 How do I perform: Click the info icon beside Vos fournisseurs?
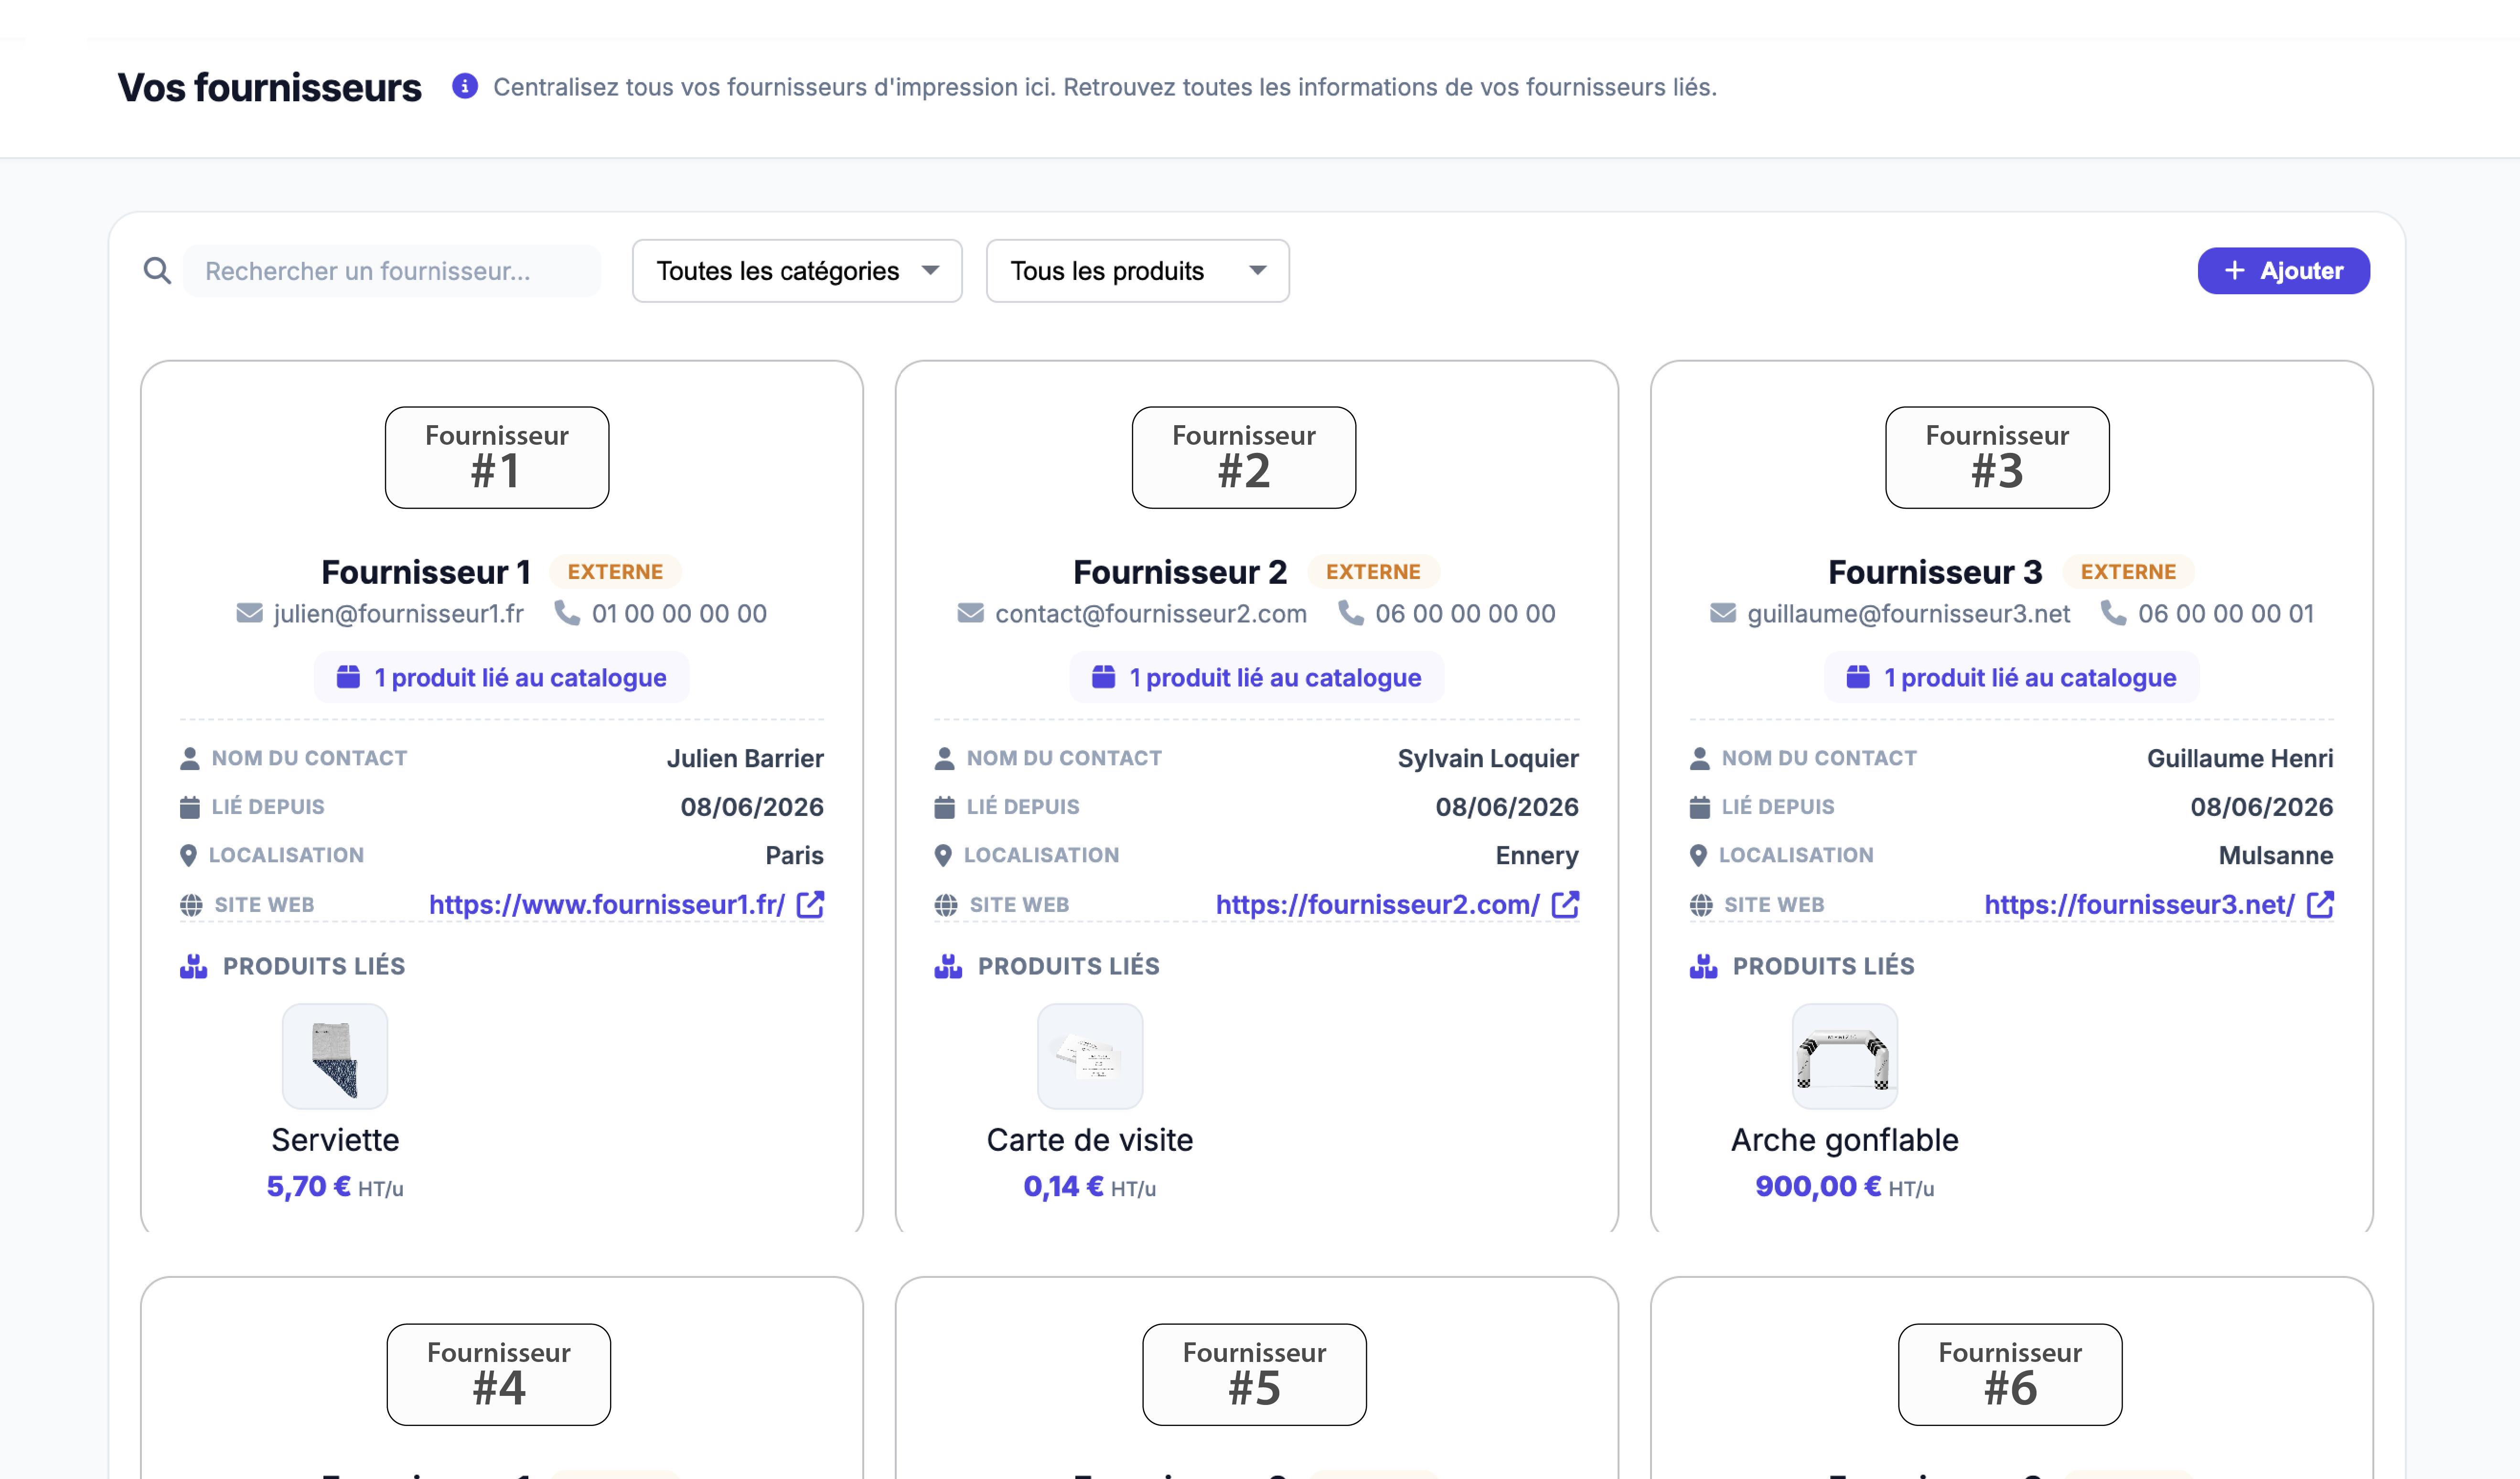pos(464,87)
